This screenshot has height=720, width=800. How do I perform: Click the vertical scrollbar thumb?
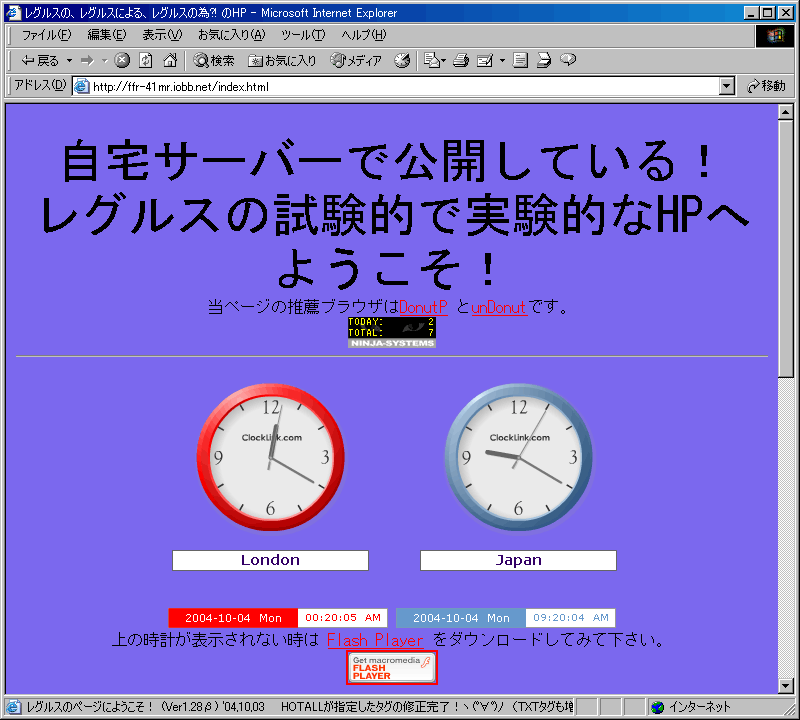coord(786,249)
